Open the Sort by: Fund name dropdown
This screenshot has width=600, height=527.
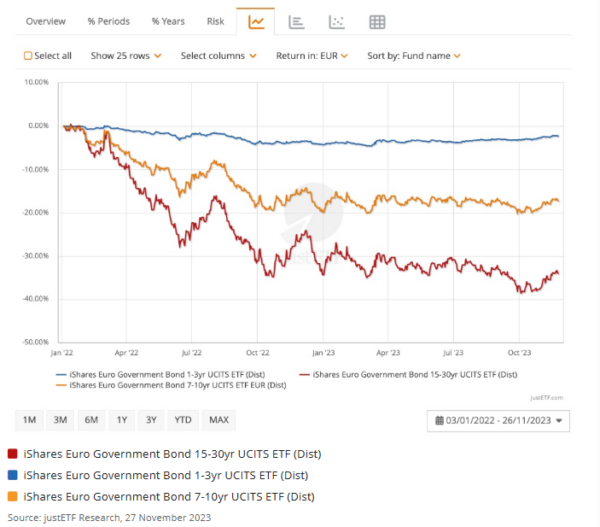414,56
